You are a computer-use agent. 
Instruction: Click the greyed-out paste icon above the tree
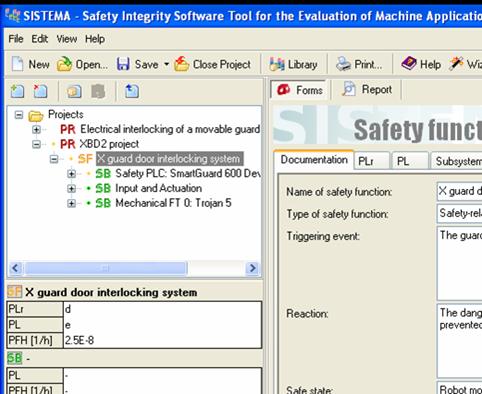pyautogui.click(x=98, y=91)
